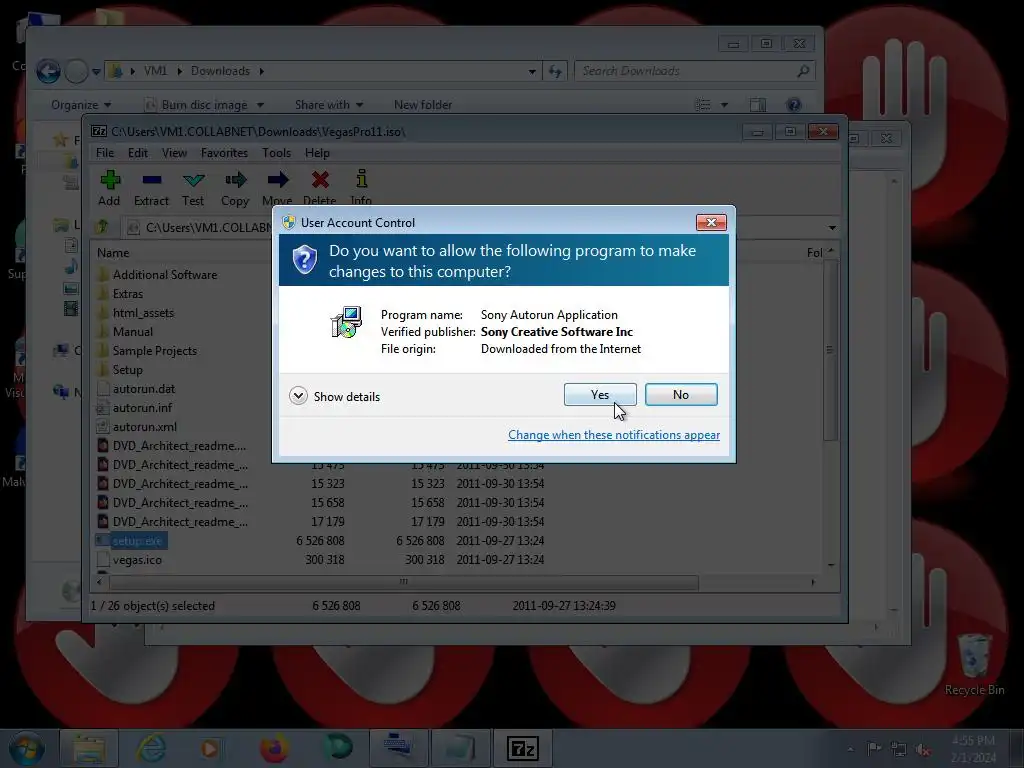
Task: Open Explorer recent locations dropdown arrow
Action: coord(96,71)
